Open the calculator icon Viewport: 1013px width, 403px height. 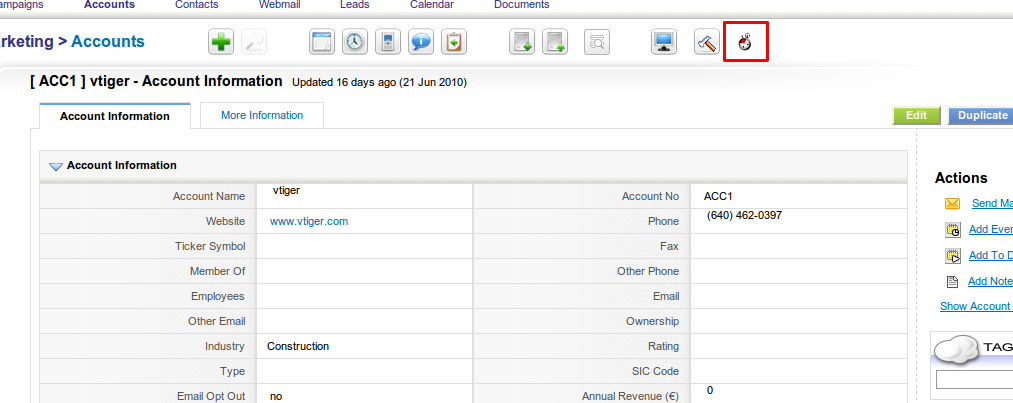(387, 43)
